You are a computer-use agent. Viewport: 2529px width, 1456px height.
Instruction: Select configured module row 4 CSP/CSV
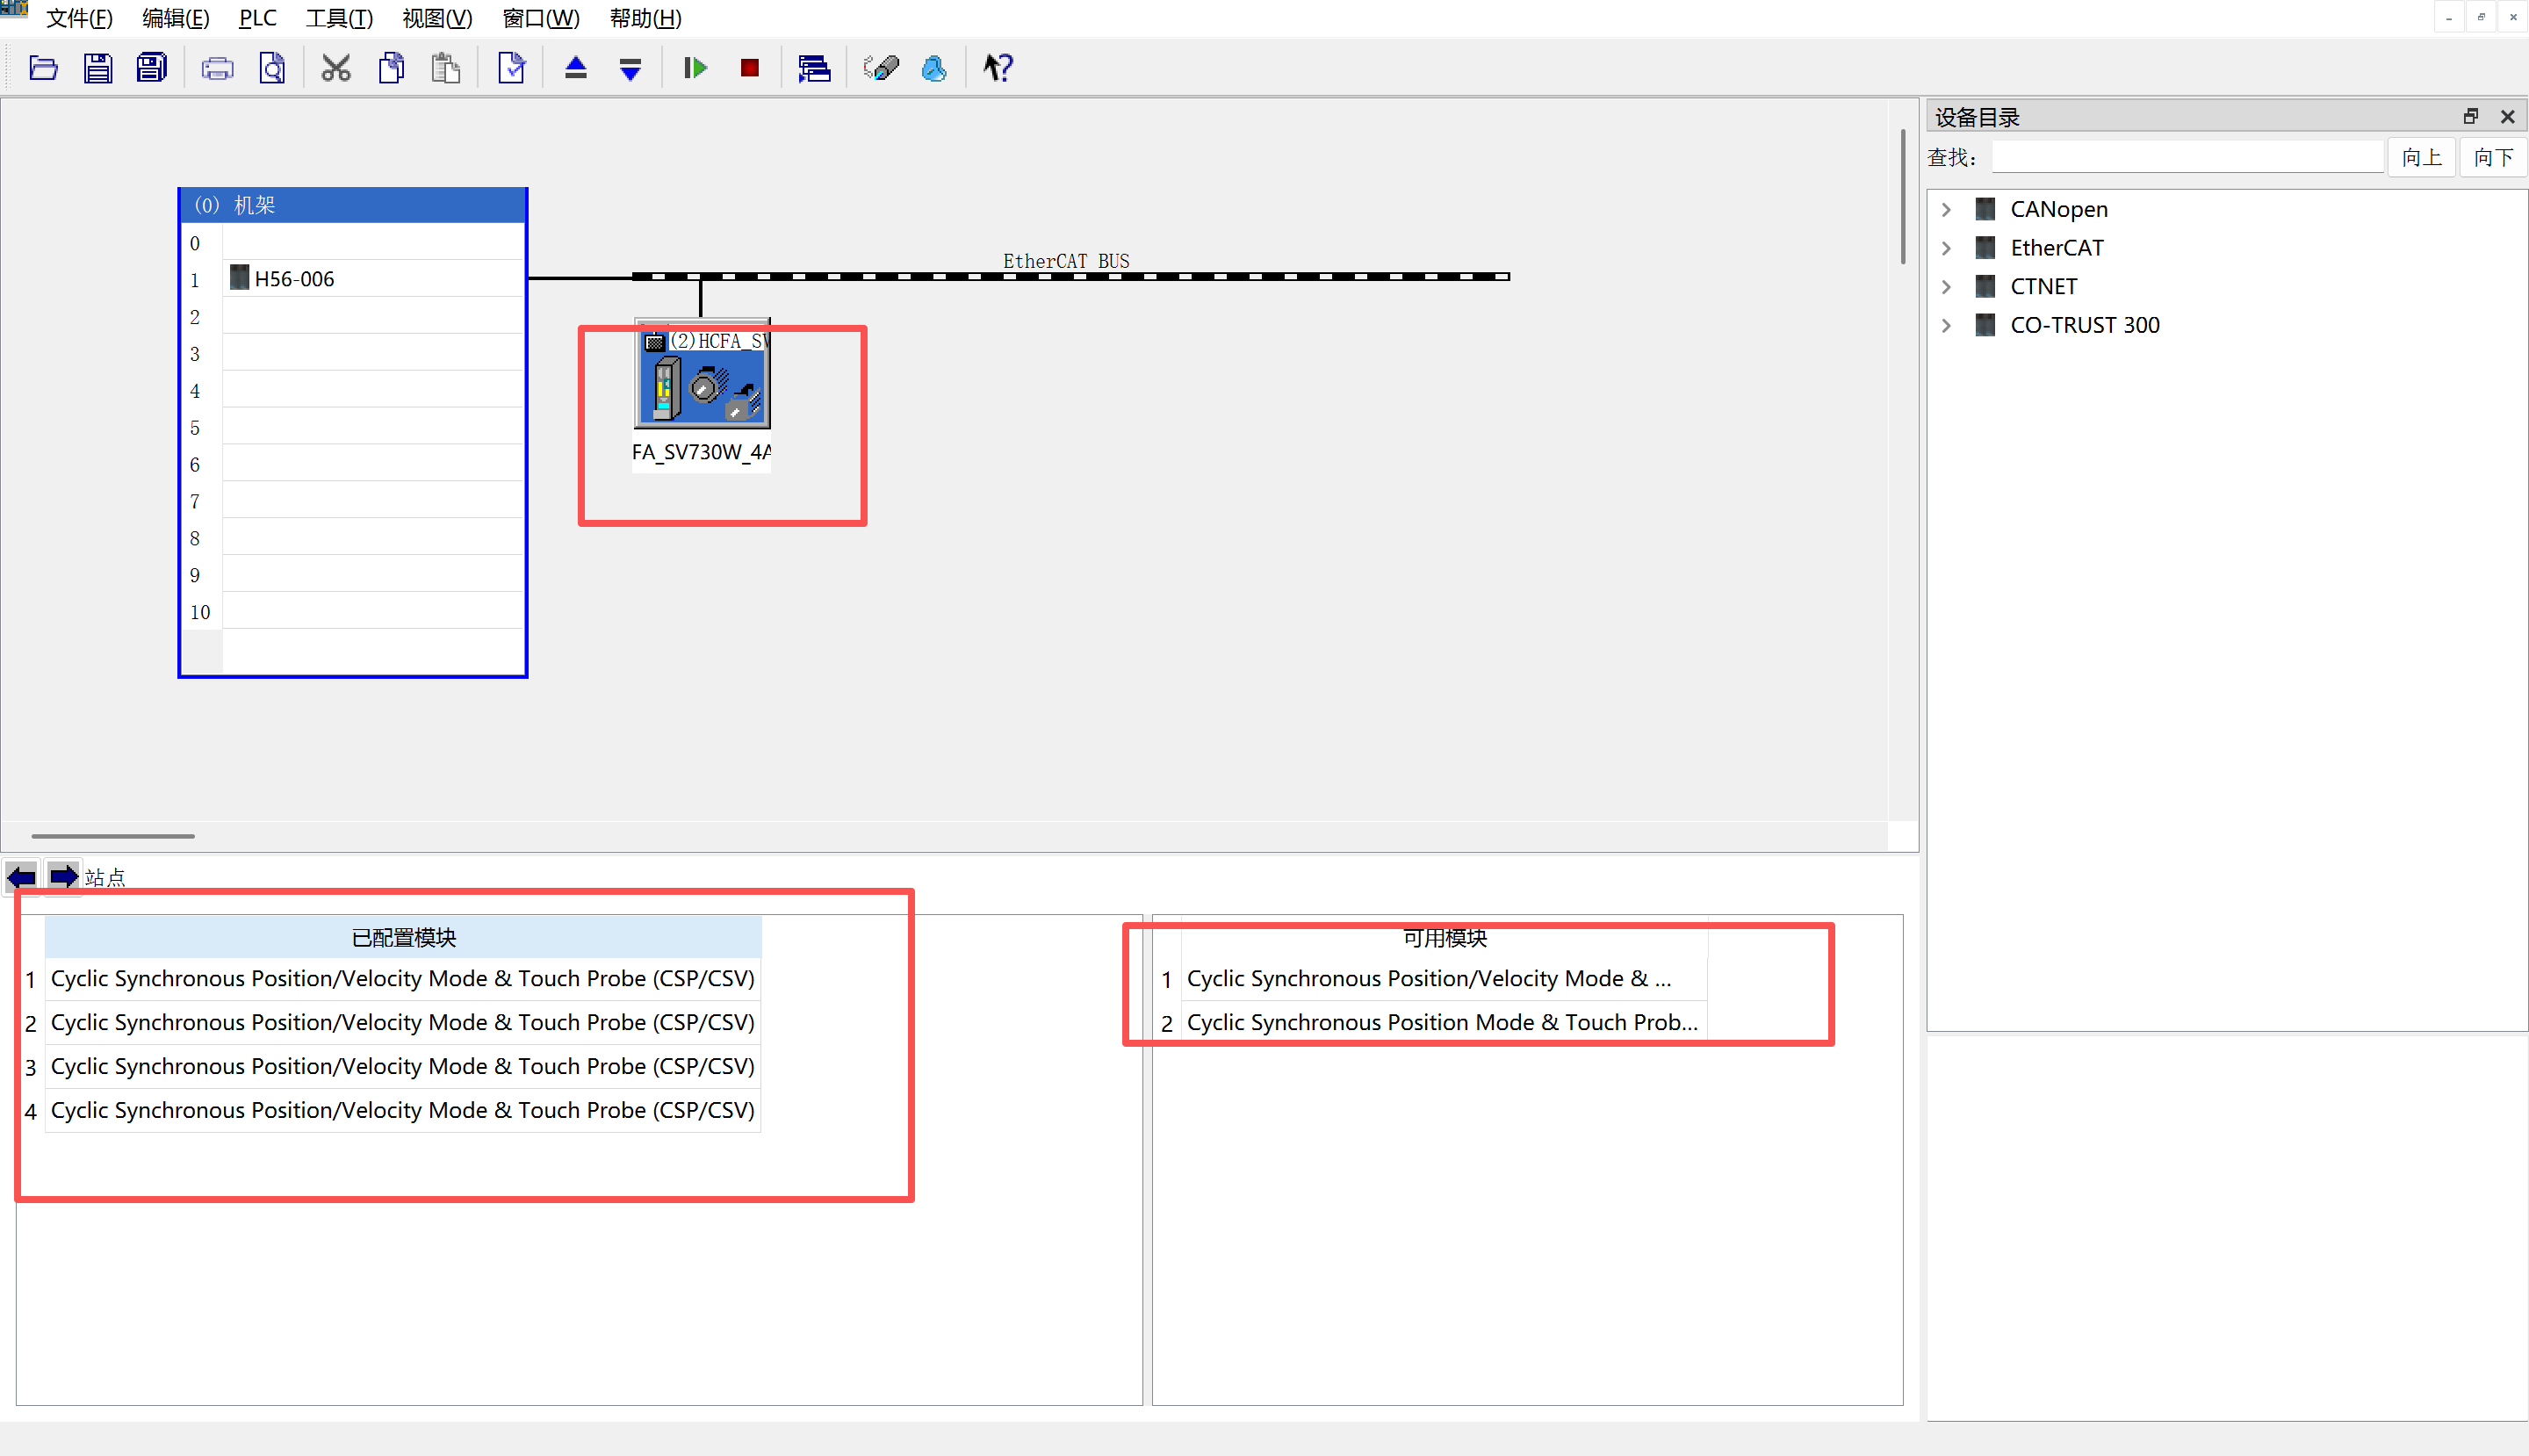pos(403,1111)
